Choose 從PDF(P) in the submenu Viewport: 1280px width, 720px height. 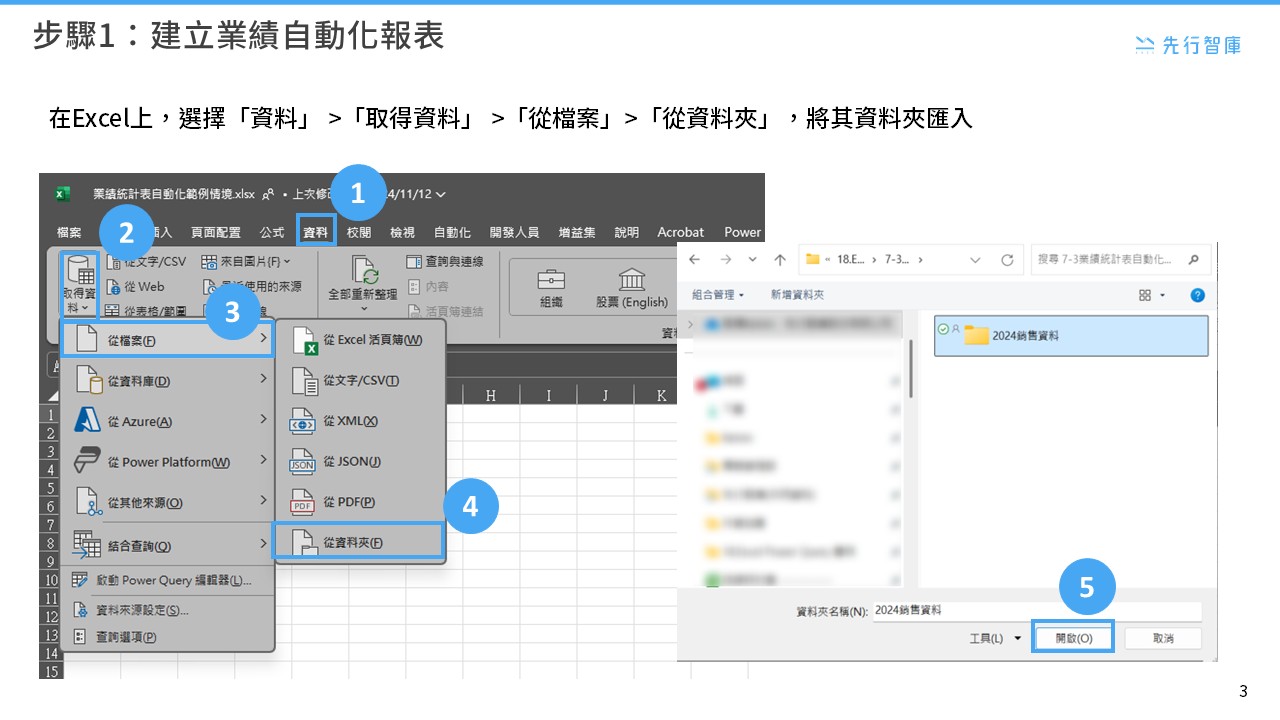coord(343,500)
